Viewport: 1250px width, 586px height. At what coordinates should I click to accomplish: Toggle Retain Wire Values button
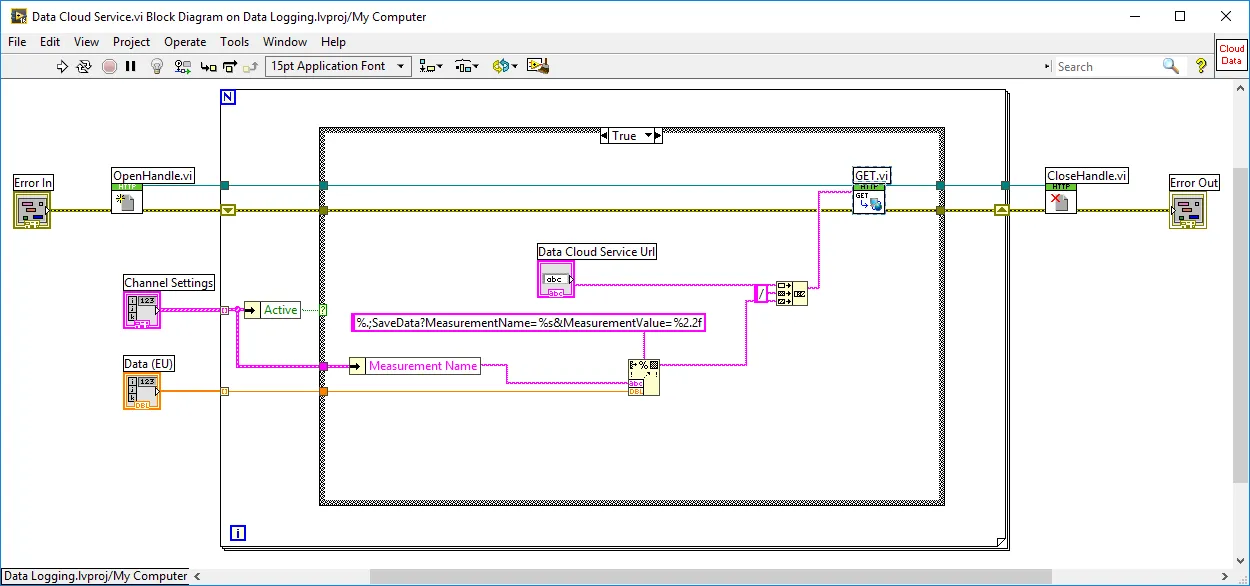(182, 66)
